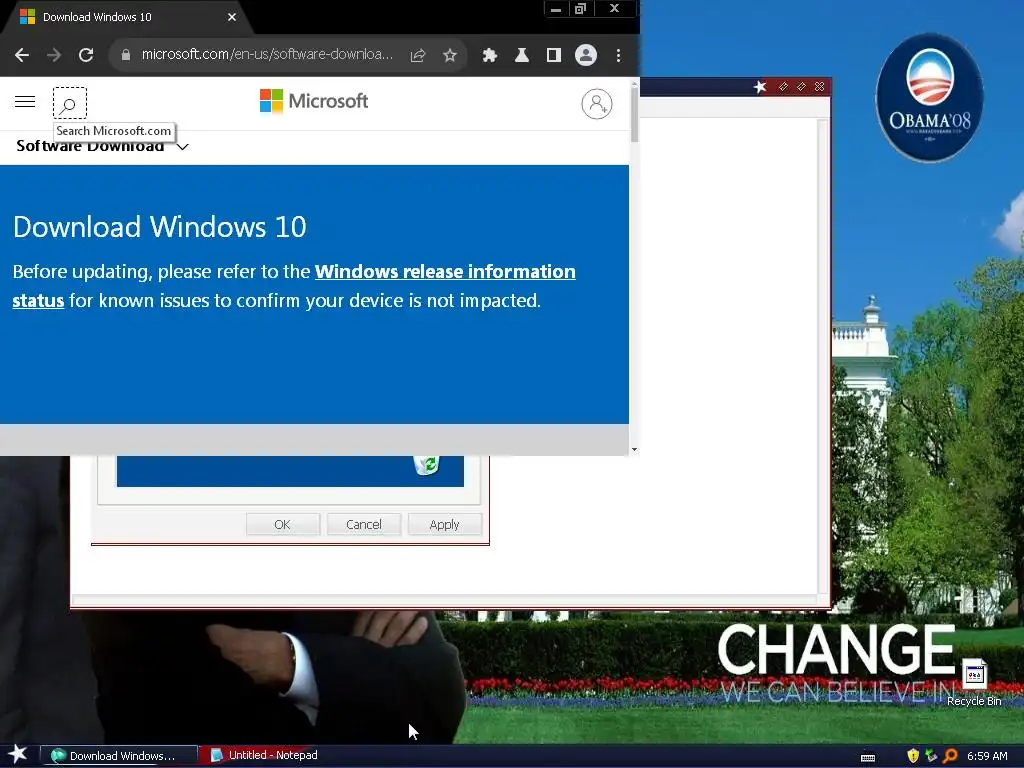
Task: Close the Download Windows 10 tab
Action: (x=231, y=17)
